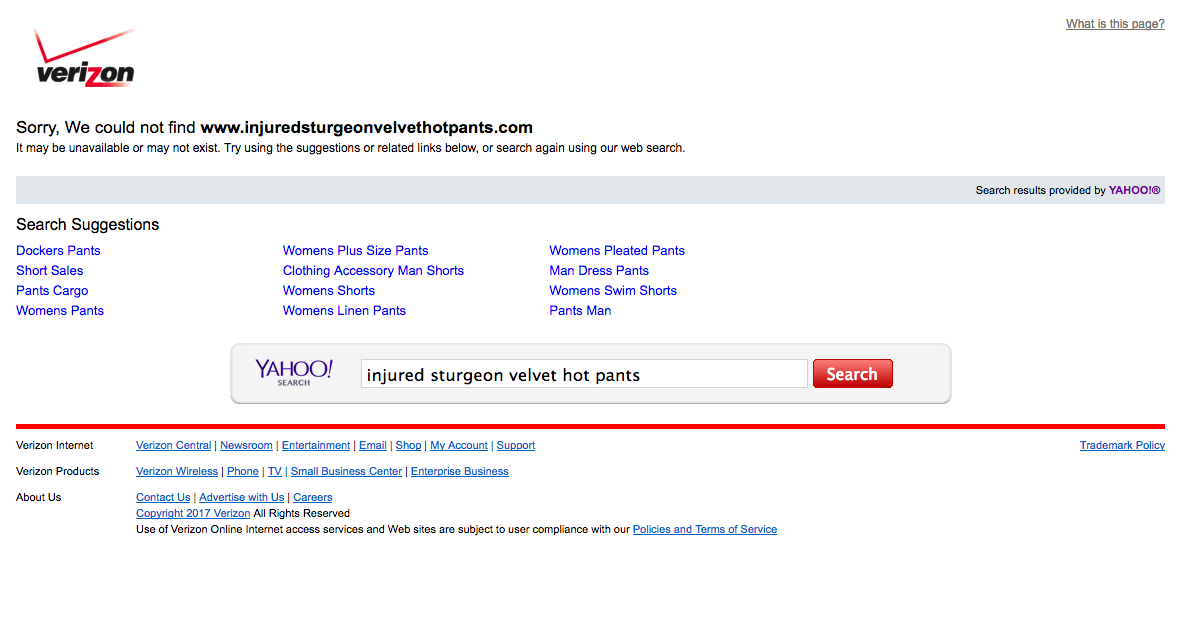
Task: Open the Enterprise Business link
Action: (x=459, y=472)
